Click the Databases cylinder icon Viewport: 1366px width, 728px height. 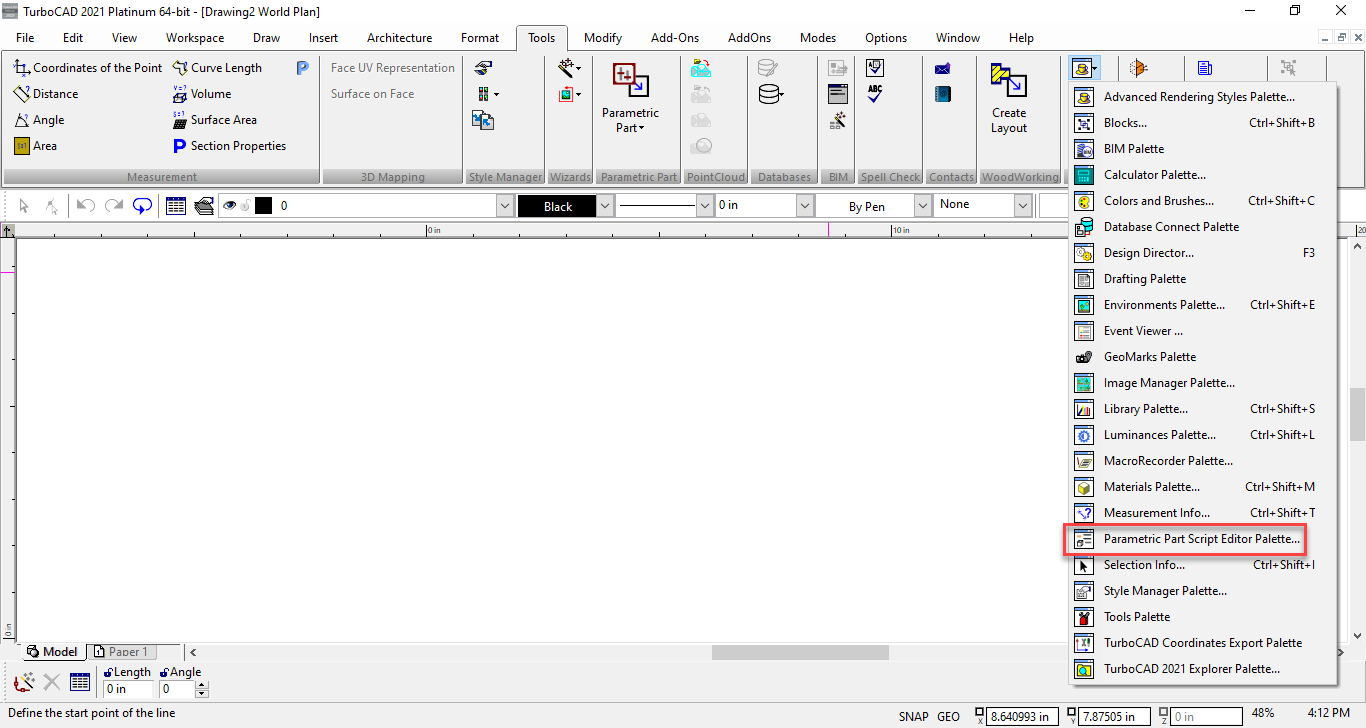pyautogui.click(x=770, y=95)
